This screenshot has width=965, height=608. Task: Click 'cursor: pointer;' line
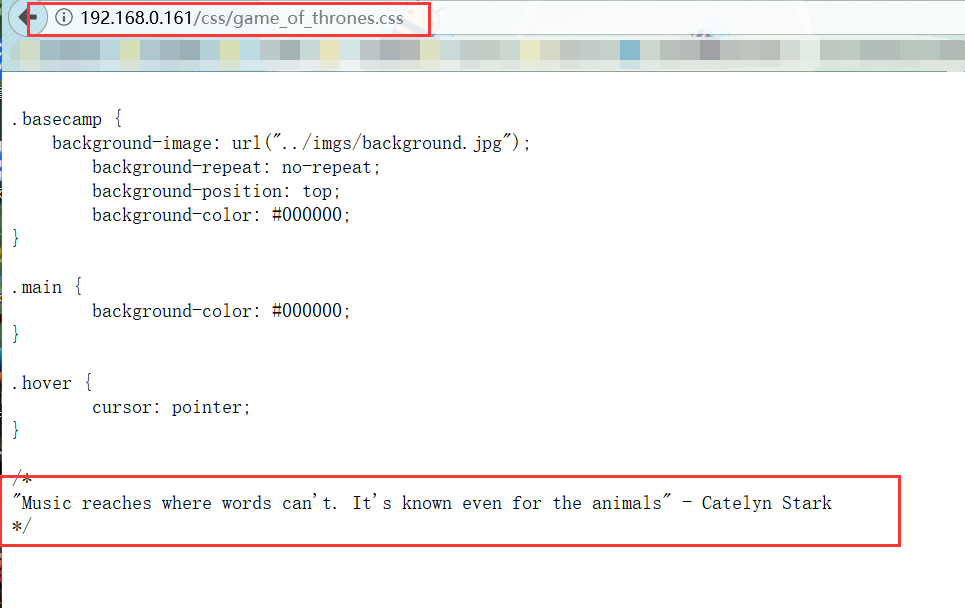171,407
